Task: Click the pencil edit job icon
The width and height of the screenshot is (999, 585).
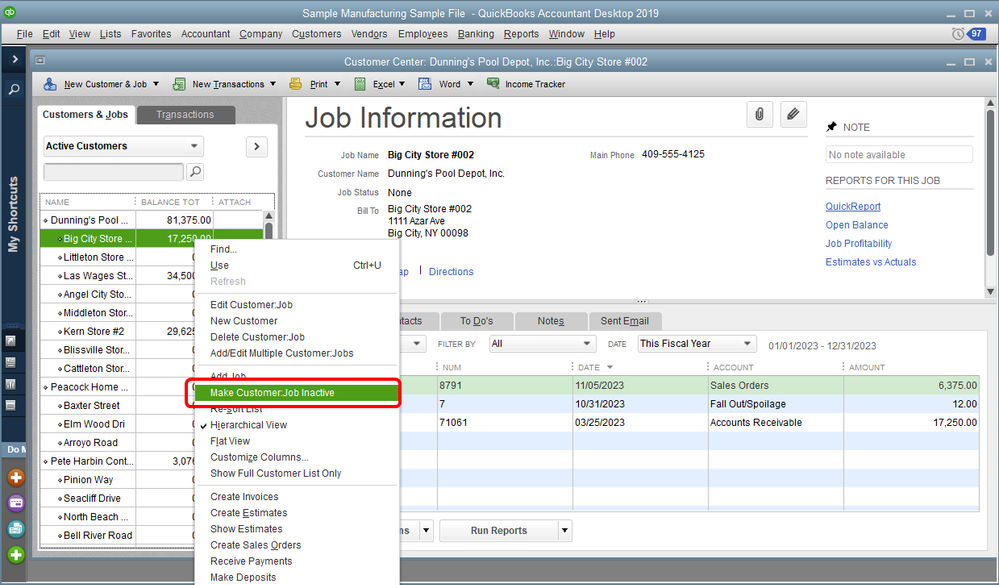Action: point(793,115)
